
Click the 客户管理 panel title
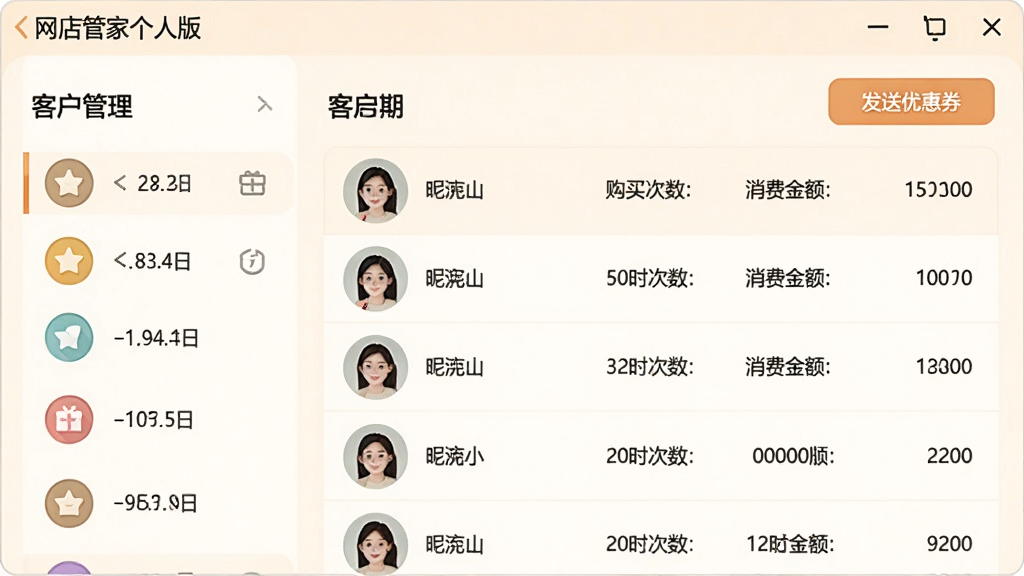82,106
